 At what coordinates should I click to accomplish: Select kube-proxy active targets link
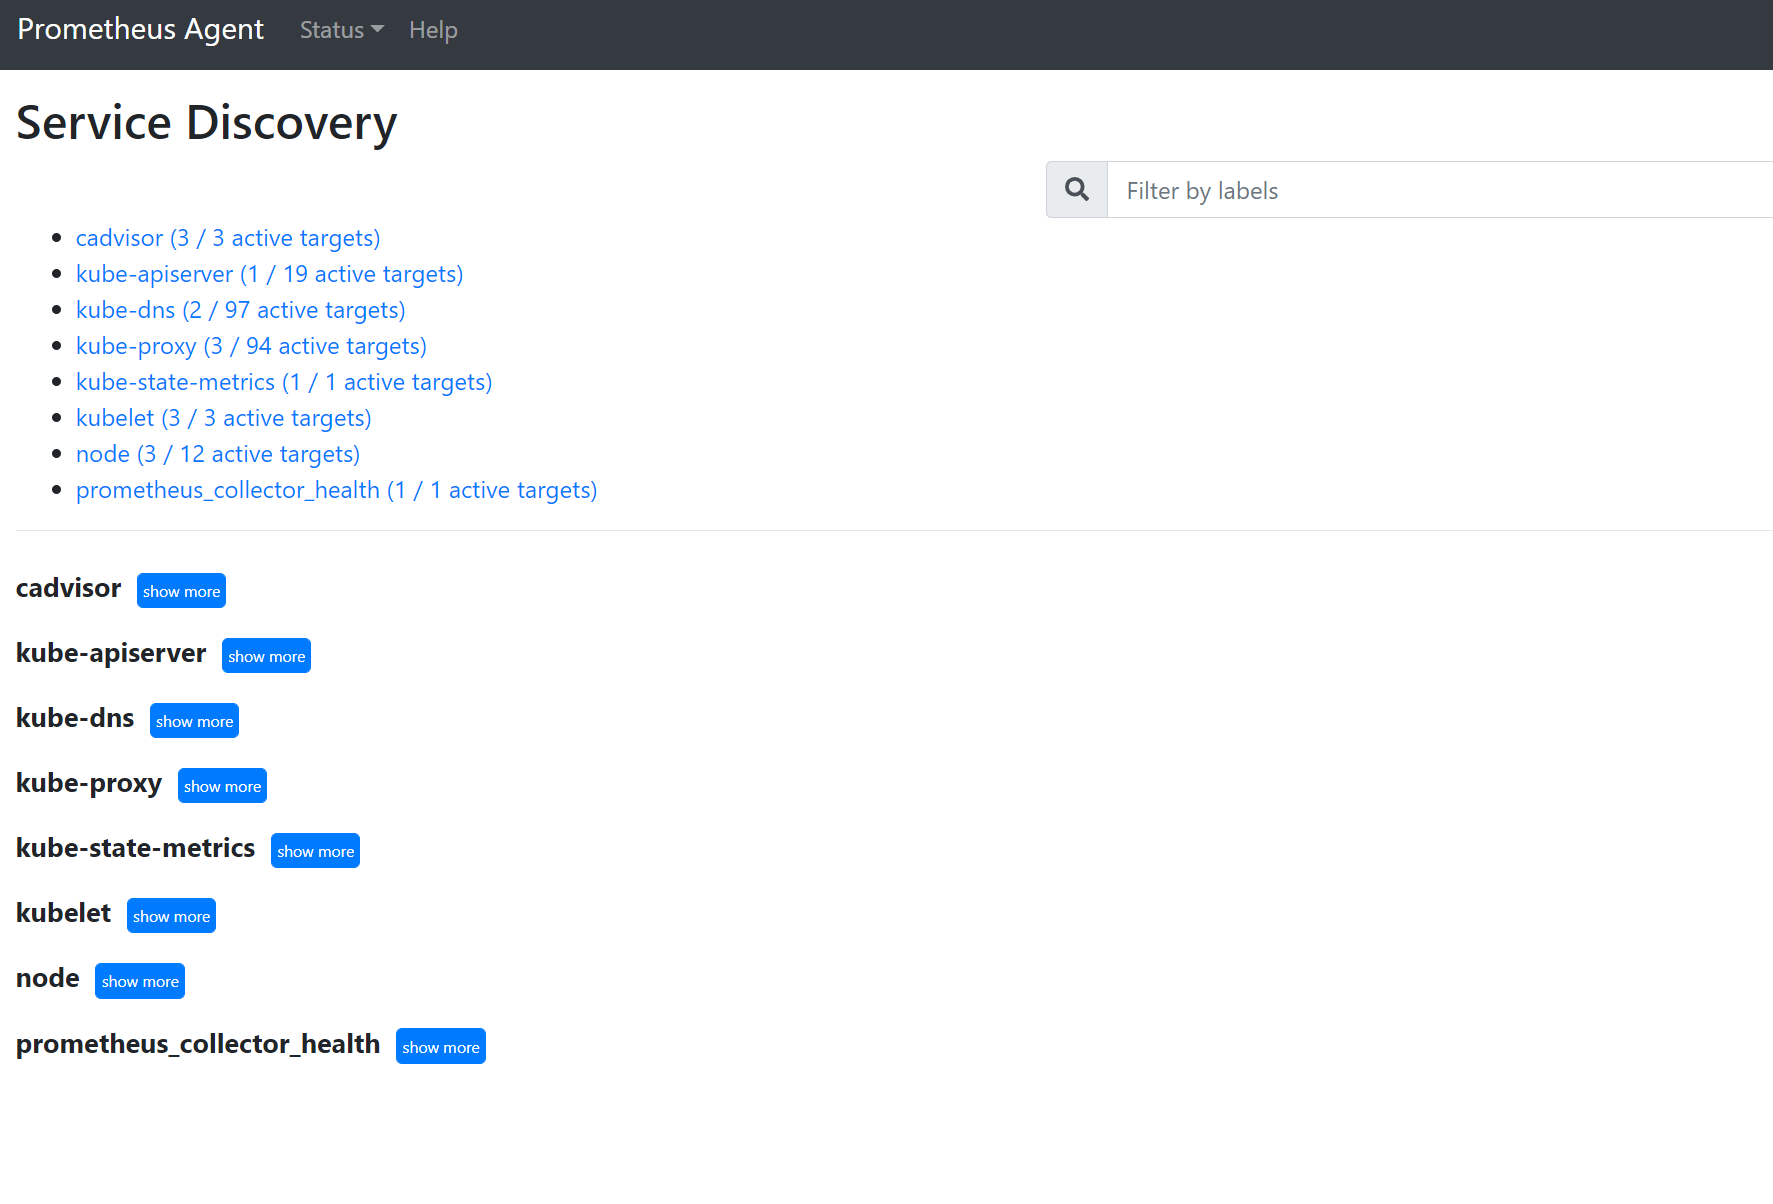coord(251,346)
